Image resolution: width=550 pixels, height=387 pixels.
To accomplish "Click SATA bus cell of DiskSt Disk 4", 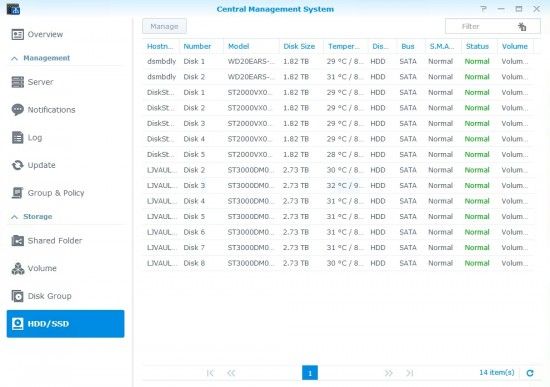I will 408,139.
